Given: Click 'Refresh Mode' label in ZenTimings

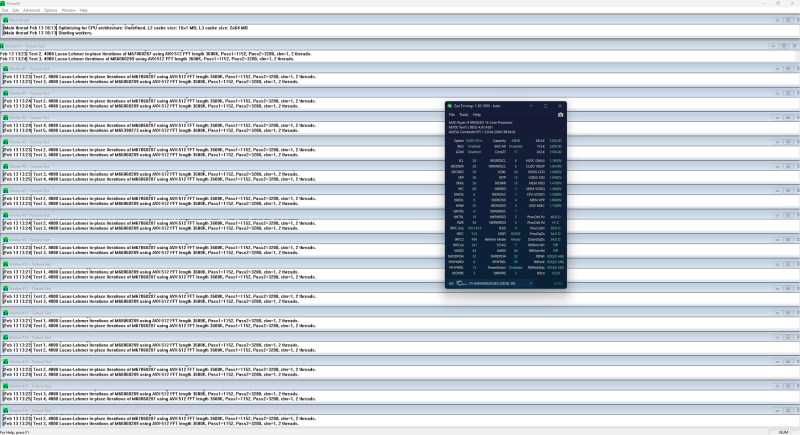Looking at the screenshot, I should tap(495, 240).
